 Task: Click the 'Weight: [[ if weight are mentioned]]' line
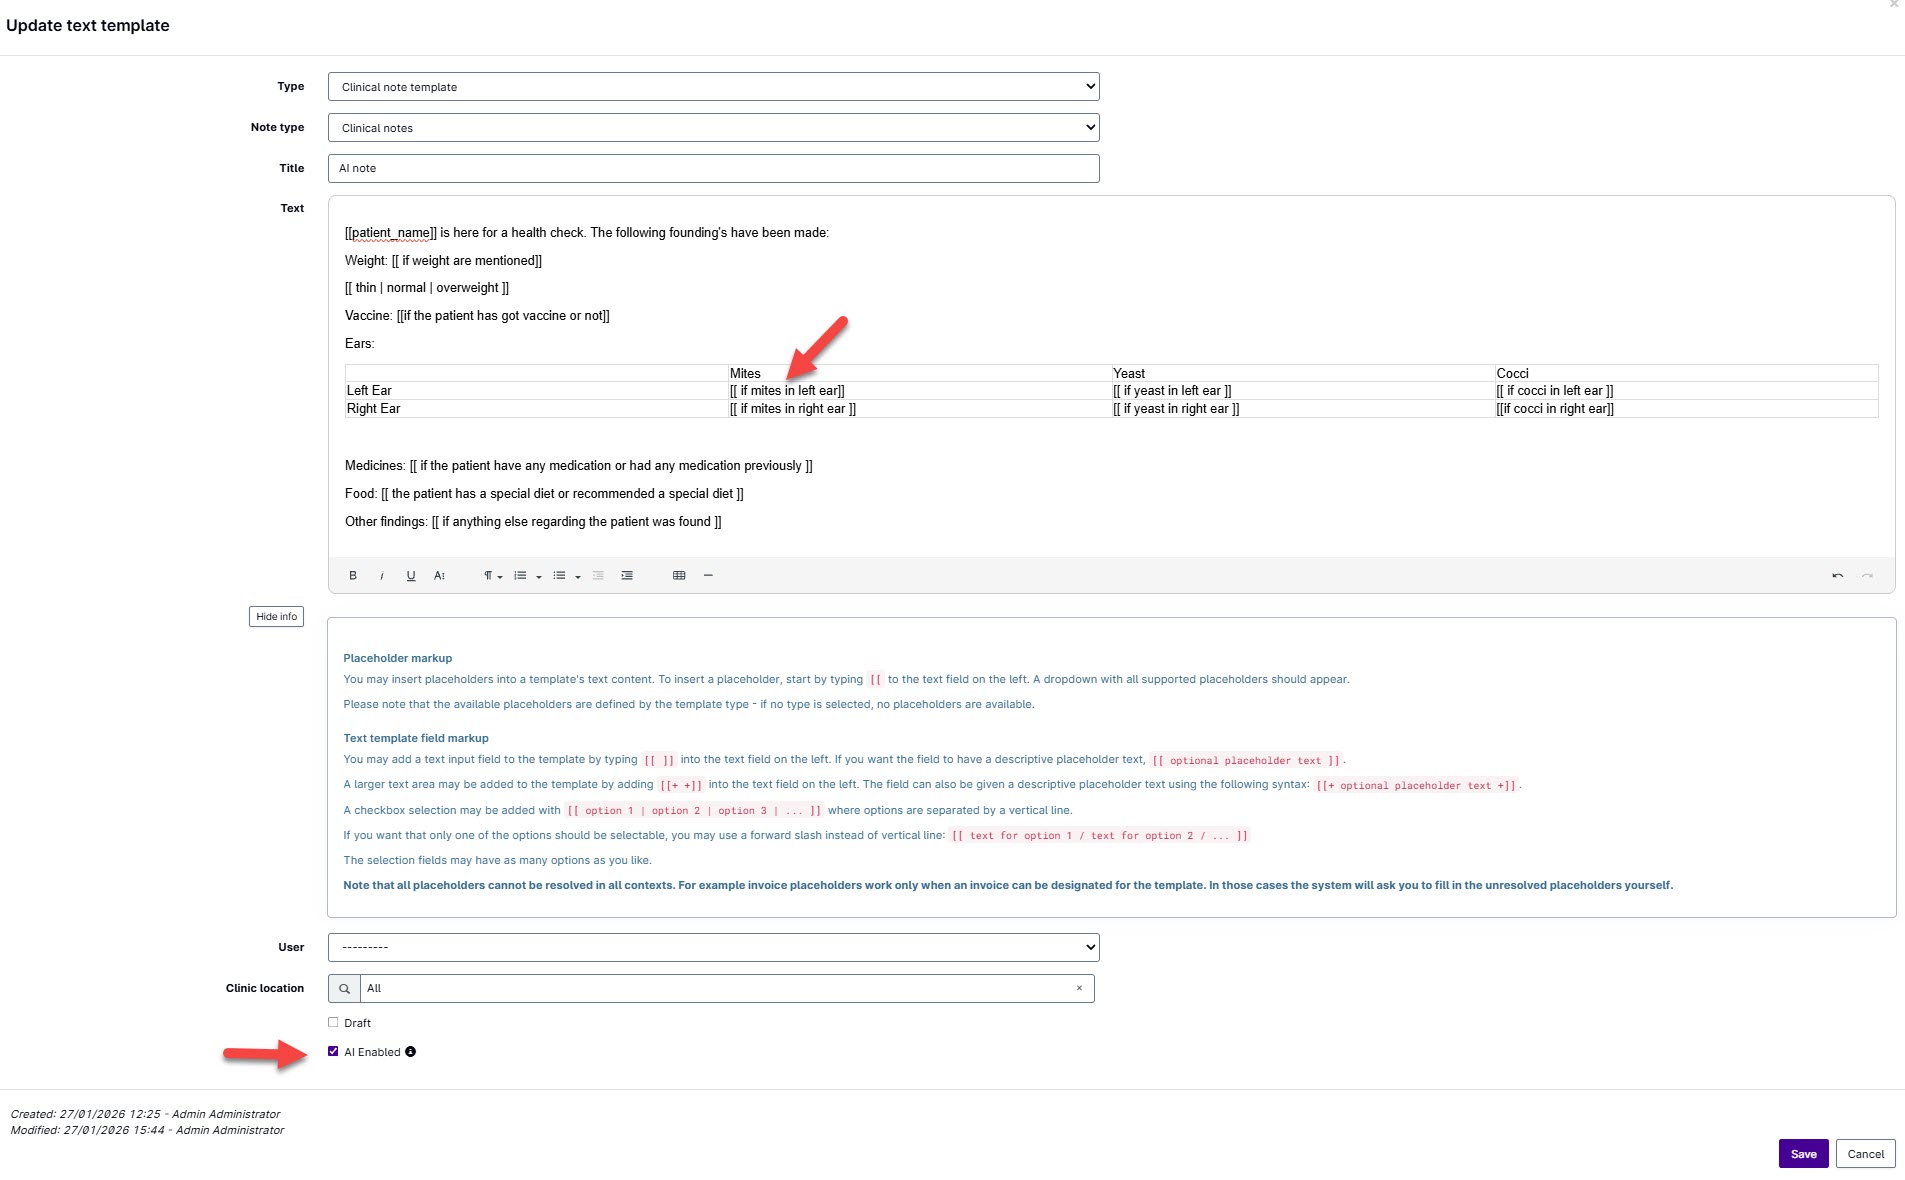[x=444, y=261]
